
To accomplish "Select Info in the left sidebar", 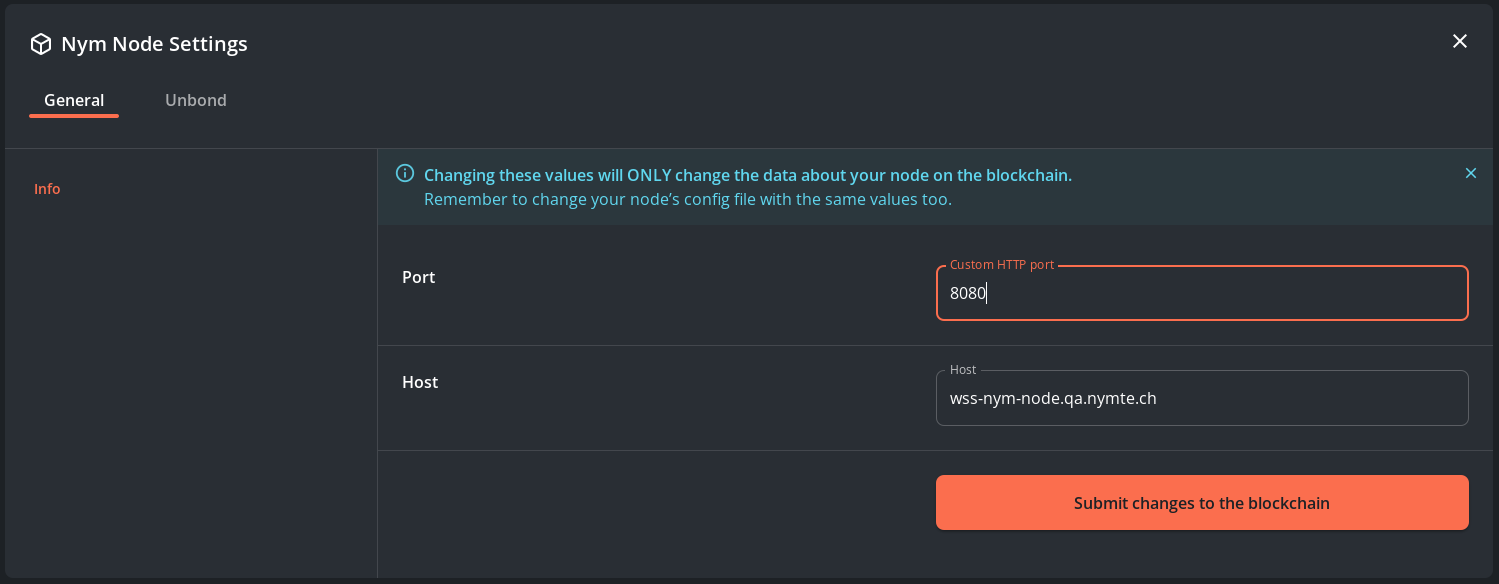I will 47,189.
